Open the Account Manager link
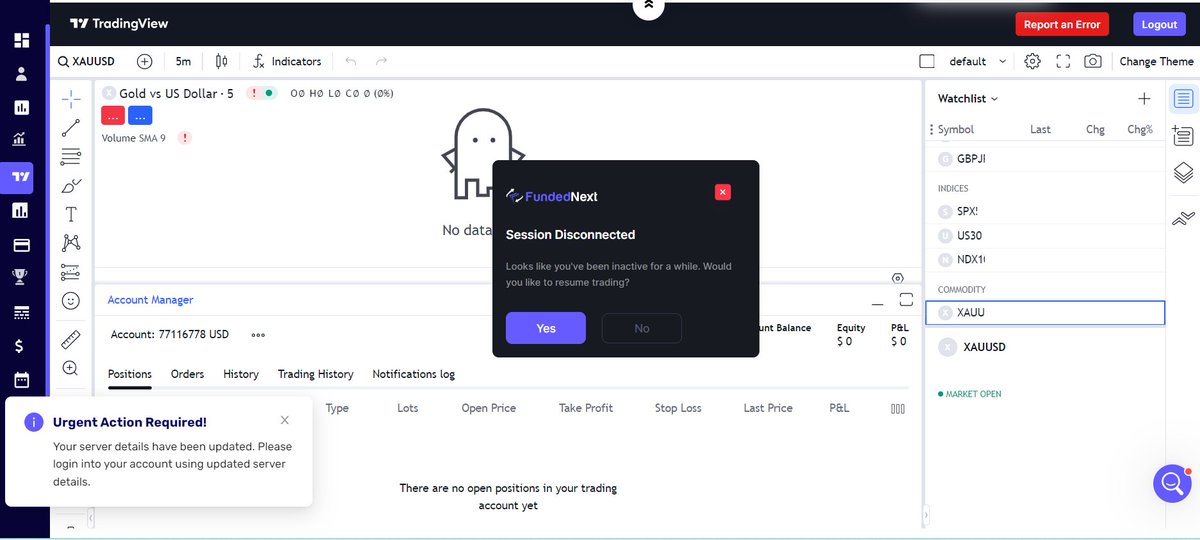 151,300
